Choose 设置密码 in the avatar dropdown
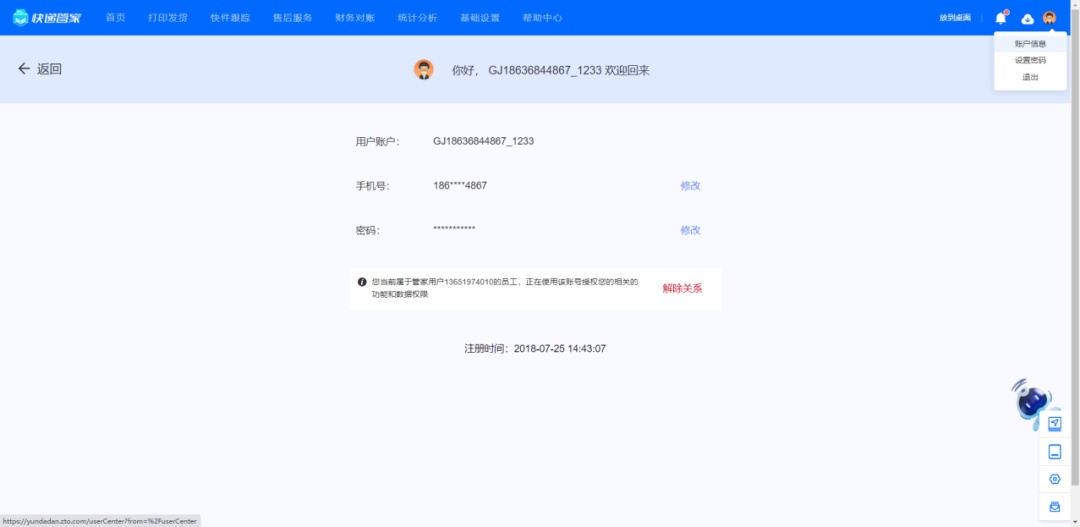The height and width of the screenshot is (527, 1080). 1030,60
